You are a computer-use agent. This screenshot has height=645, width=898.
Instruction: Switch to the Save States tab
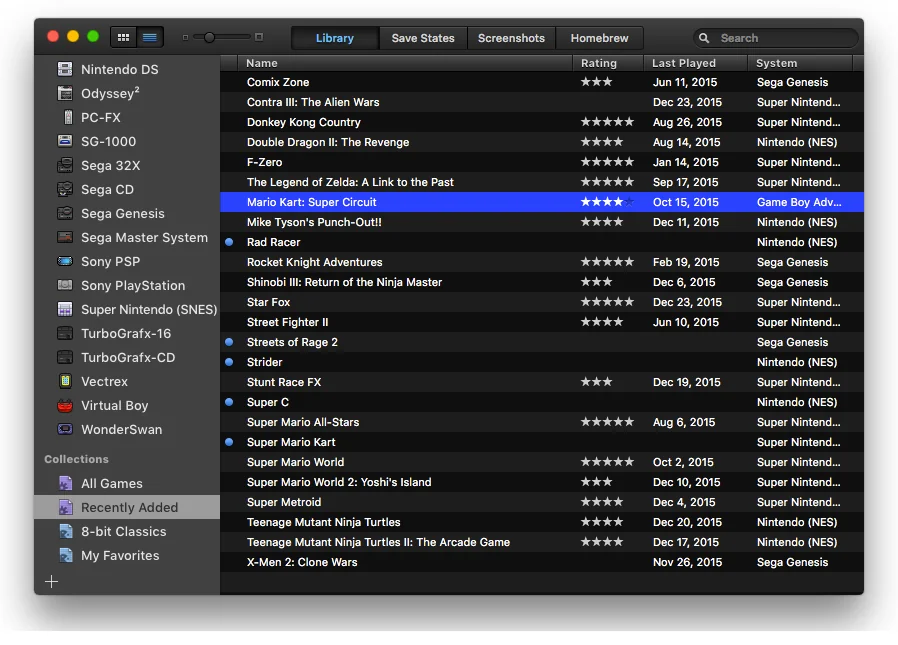pyautogui.click(x=422, y=37)
